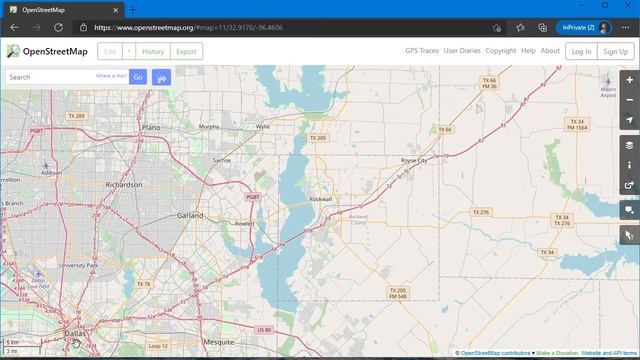This screenshot has width=640, height=360.
Task: Add this page to favorites
Action: click(497, 28)
